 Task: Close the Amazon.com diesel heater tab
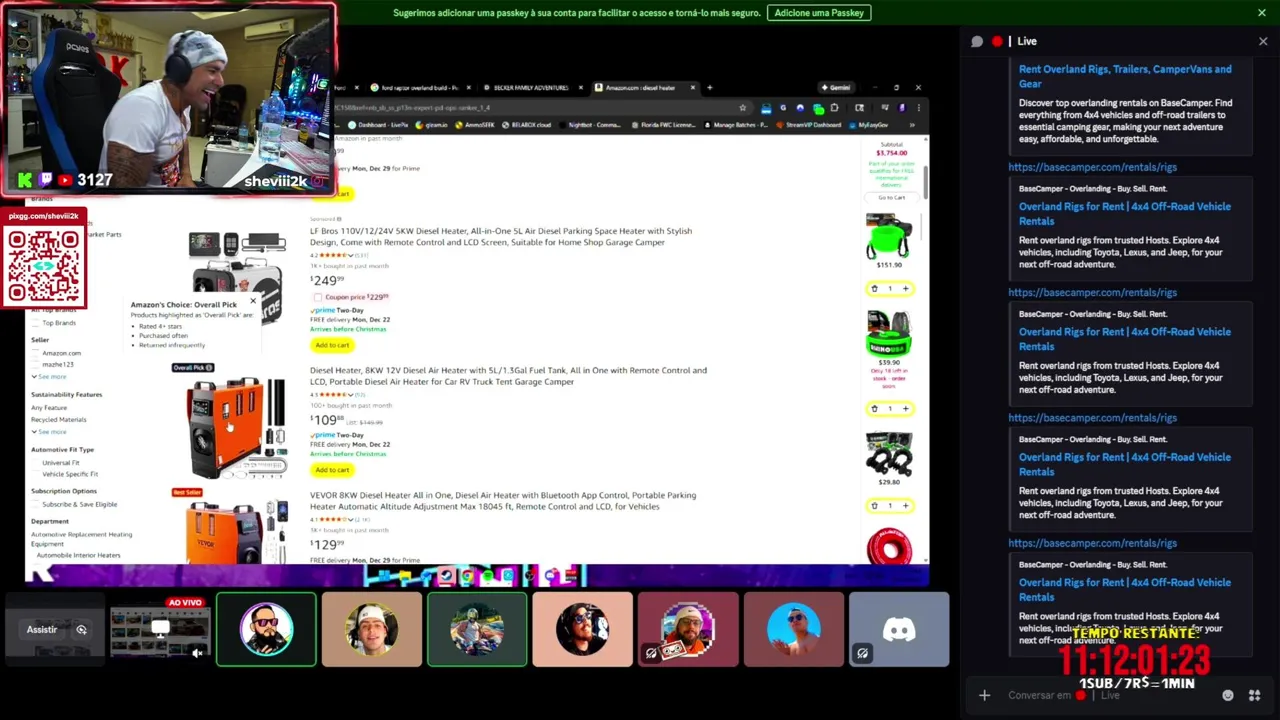[x=692, y=87]
